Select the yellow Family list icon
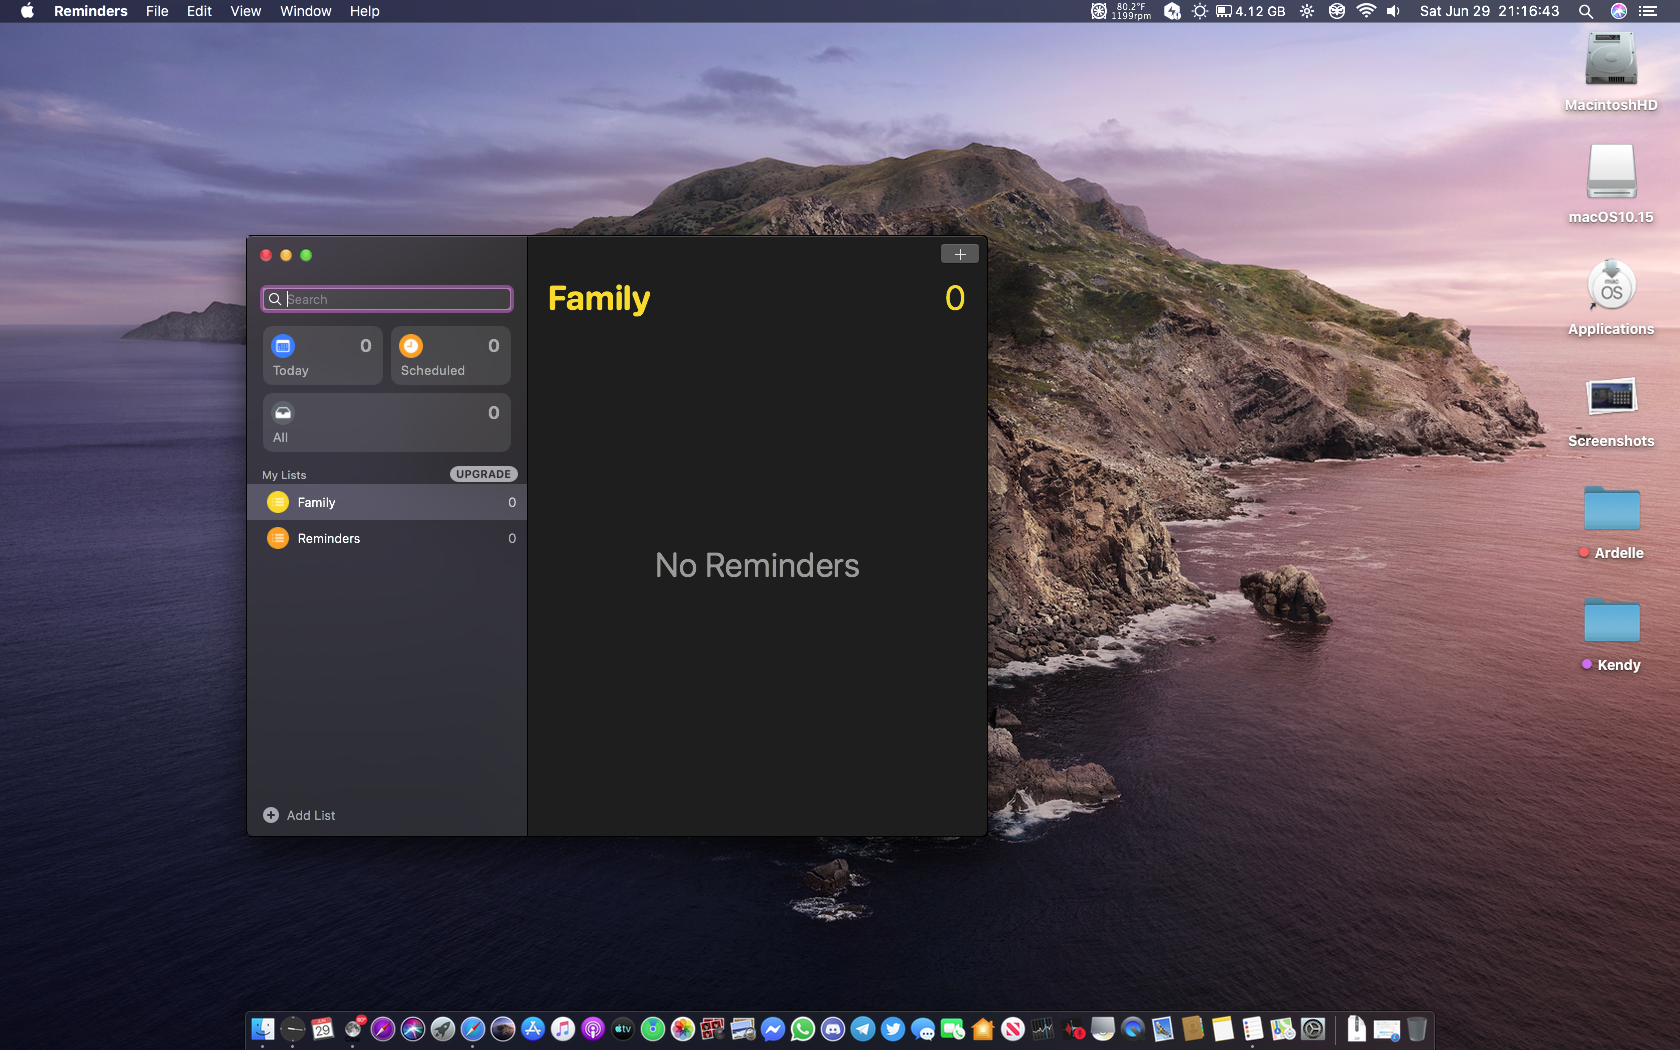The width and height of the screenshot is (1680, 1050). [x=278, y=502]
